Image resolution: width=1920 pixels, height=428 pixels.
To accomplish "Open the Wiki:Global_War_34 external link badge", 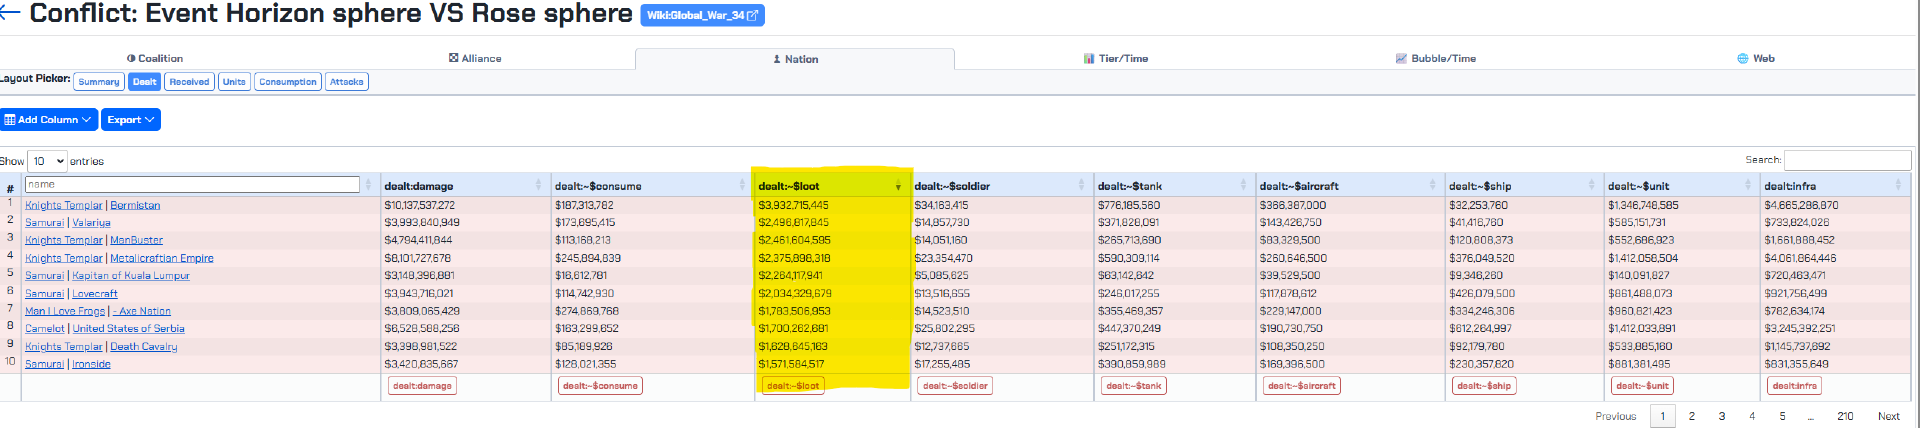I will click(x=702, y=15).
